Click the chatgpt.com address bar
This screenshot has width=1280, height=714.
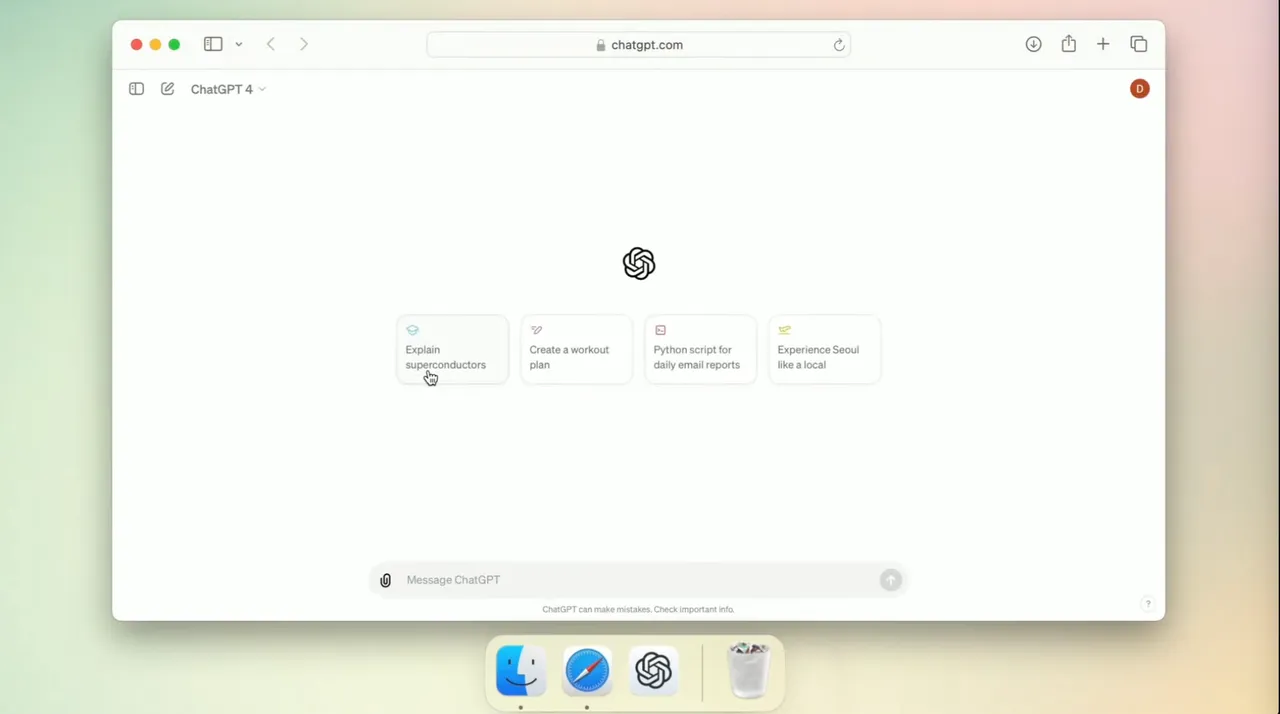[x=639, y=45]
